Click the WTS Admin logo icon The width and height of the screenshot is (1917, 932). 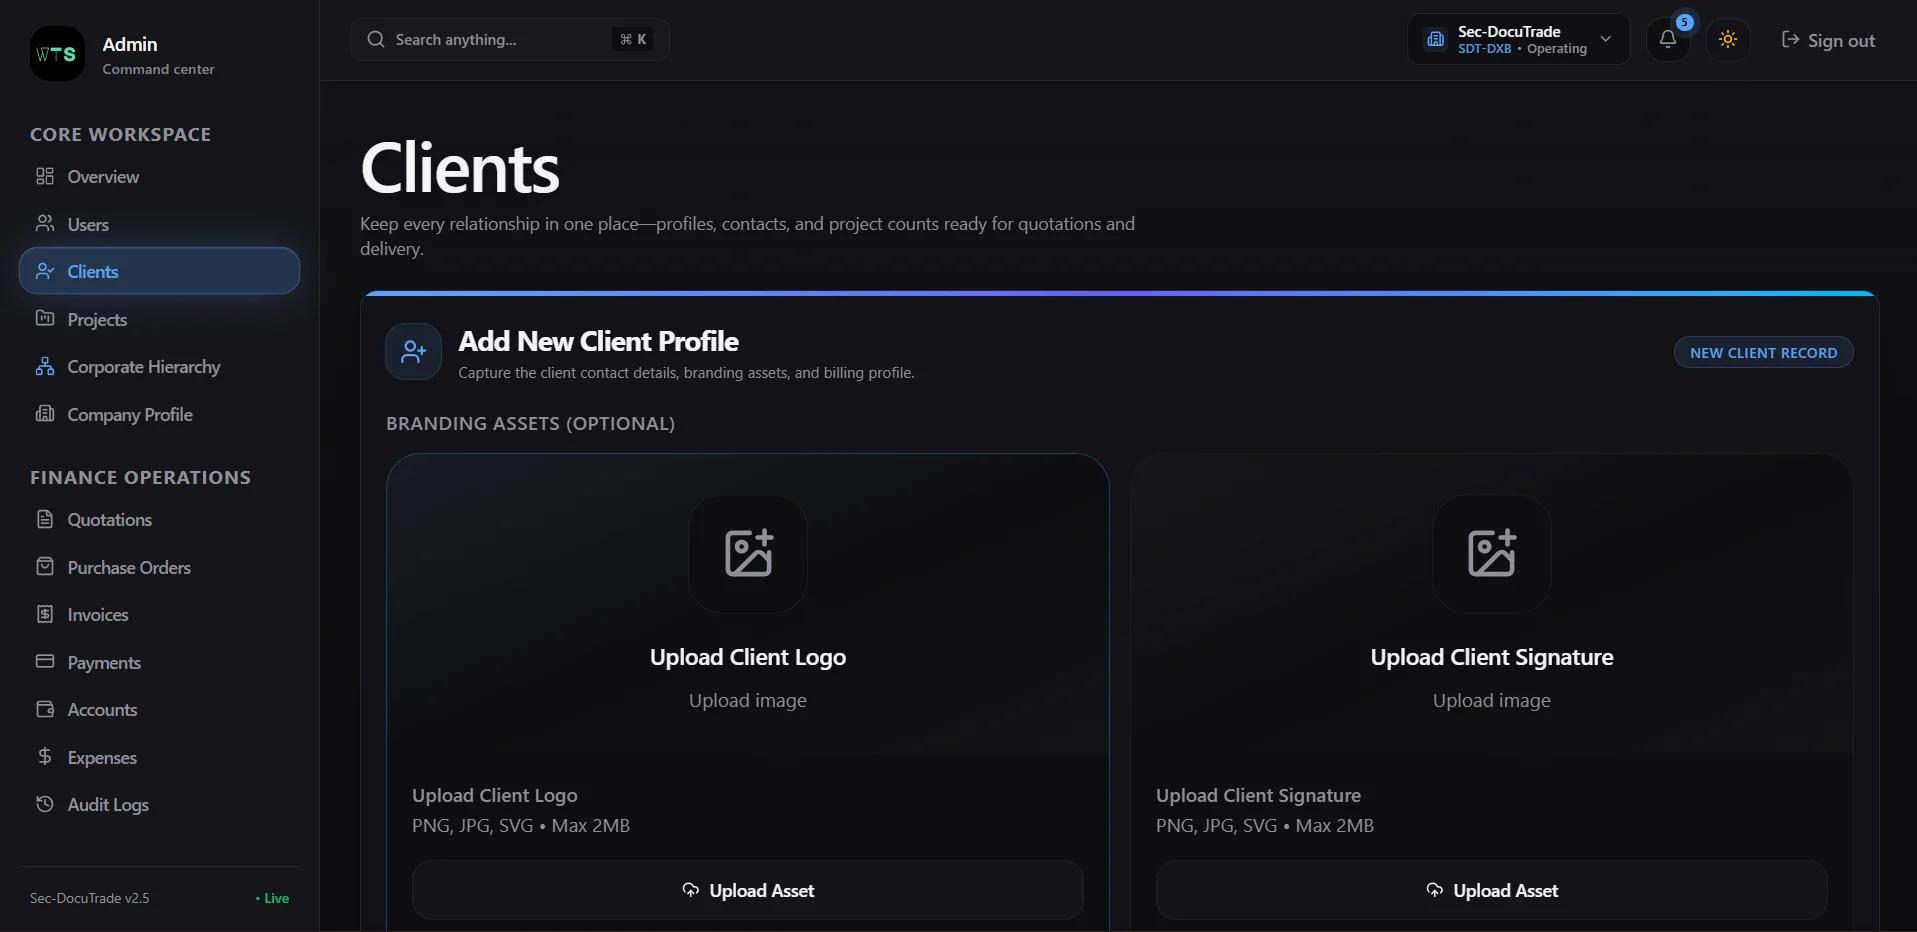pyautogui.click(x=57, y=54)
